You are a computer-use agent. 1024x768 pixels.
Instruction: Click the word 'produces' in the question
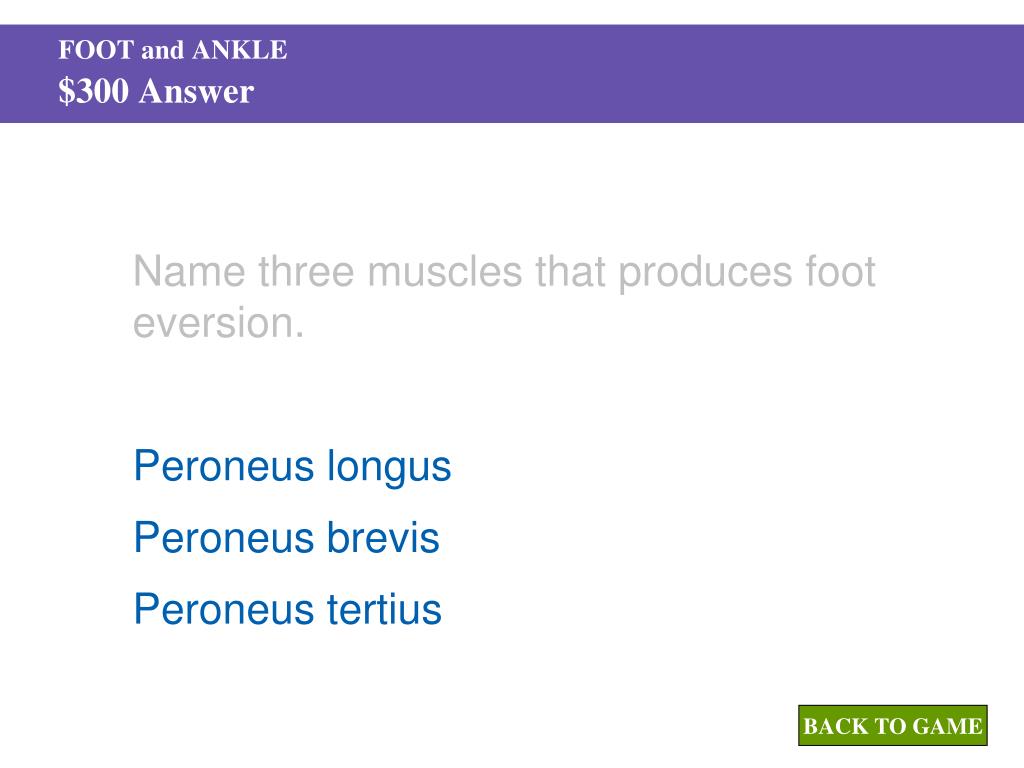click(x=705, y=274)
